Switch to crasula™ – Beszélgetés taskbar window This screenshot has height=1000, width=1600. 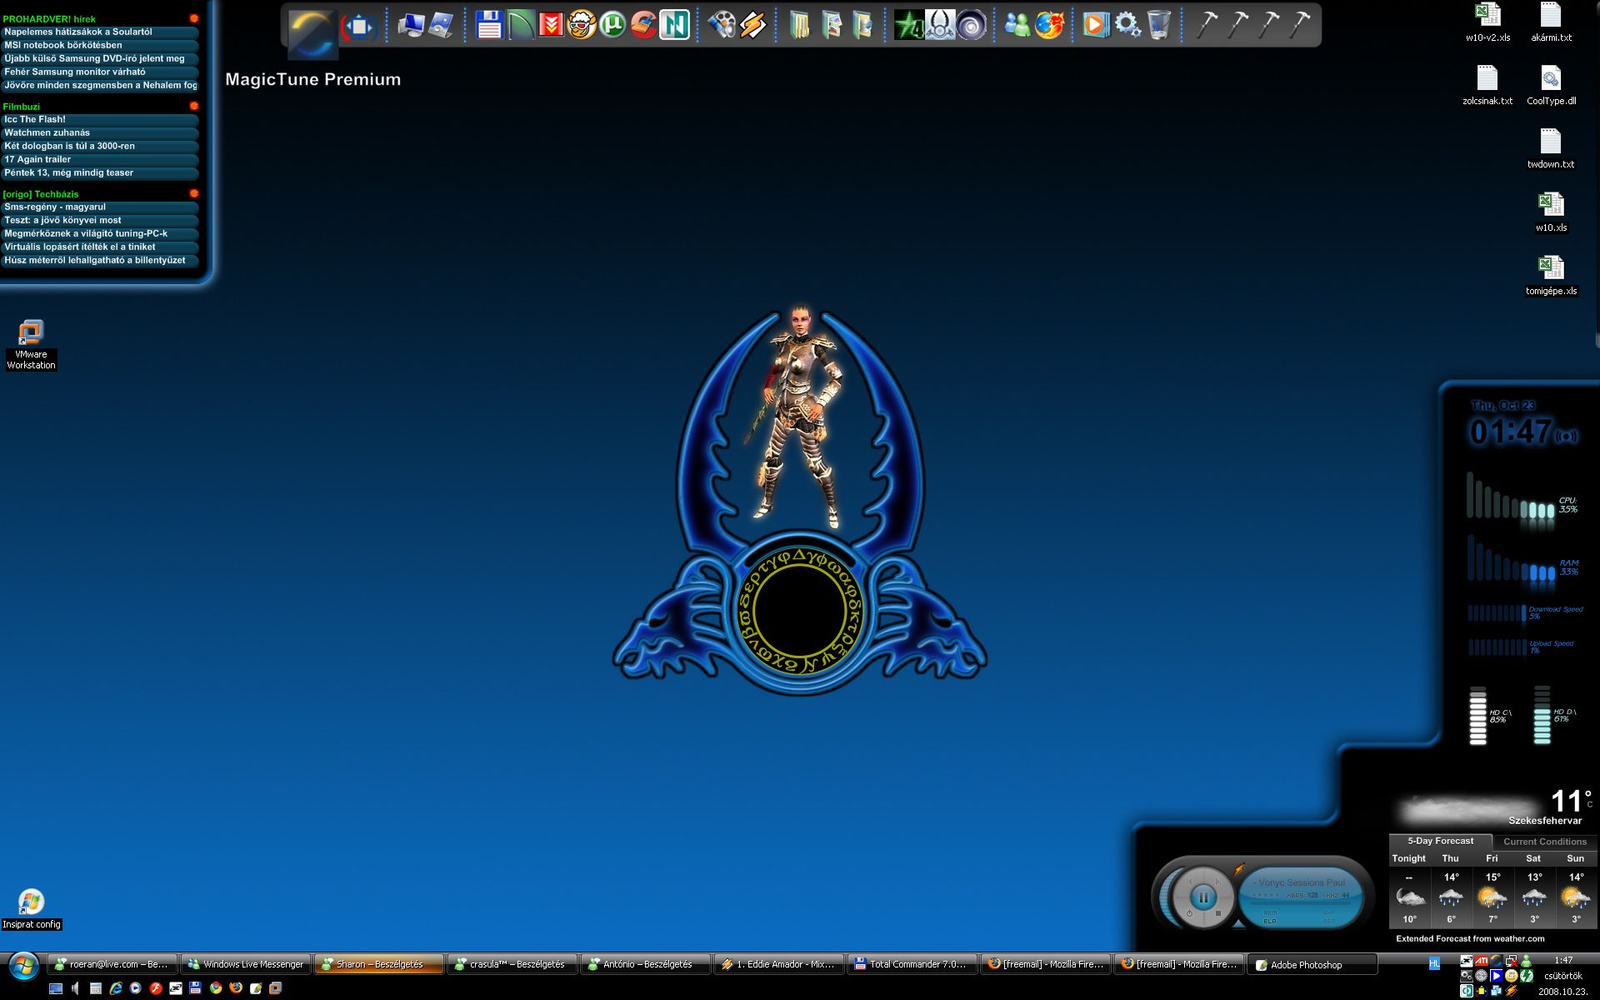click(512, 964)
